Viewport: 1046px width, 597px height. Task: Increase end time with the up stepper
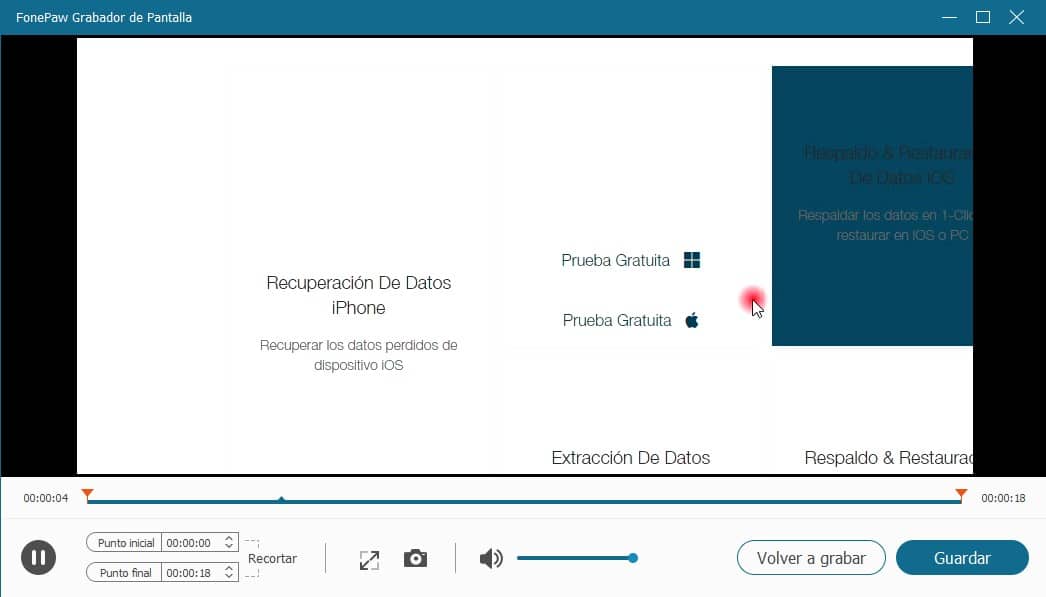(229, 568)
